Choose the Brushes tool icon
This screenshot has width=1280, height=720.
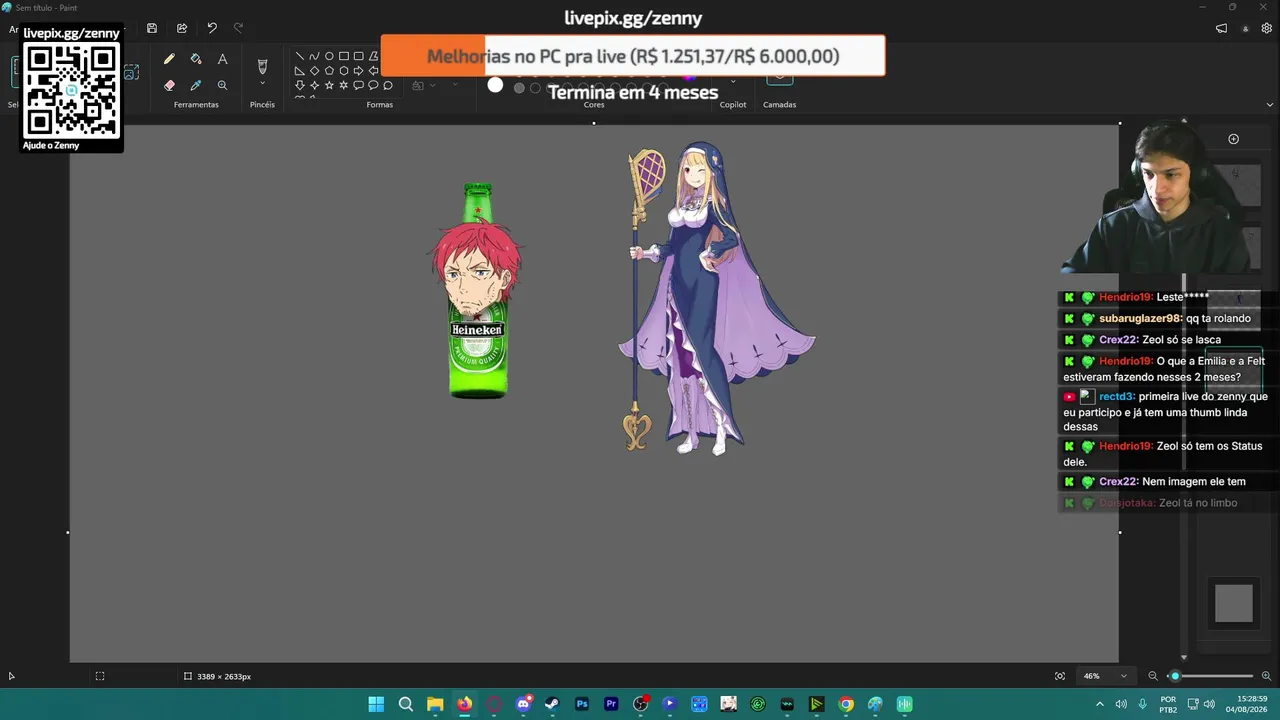(262, 66)
